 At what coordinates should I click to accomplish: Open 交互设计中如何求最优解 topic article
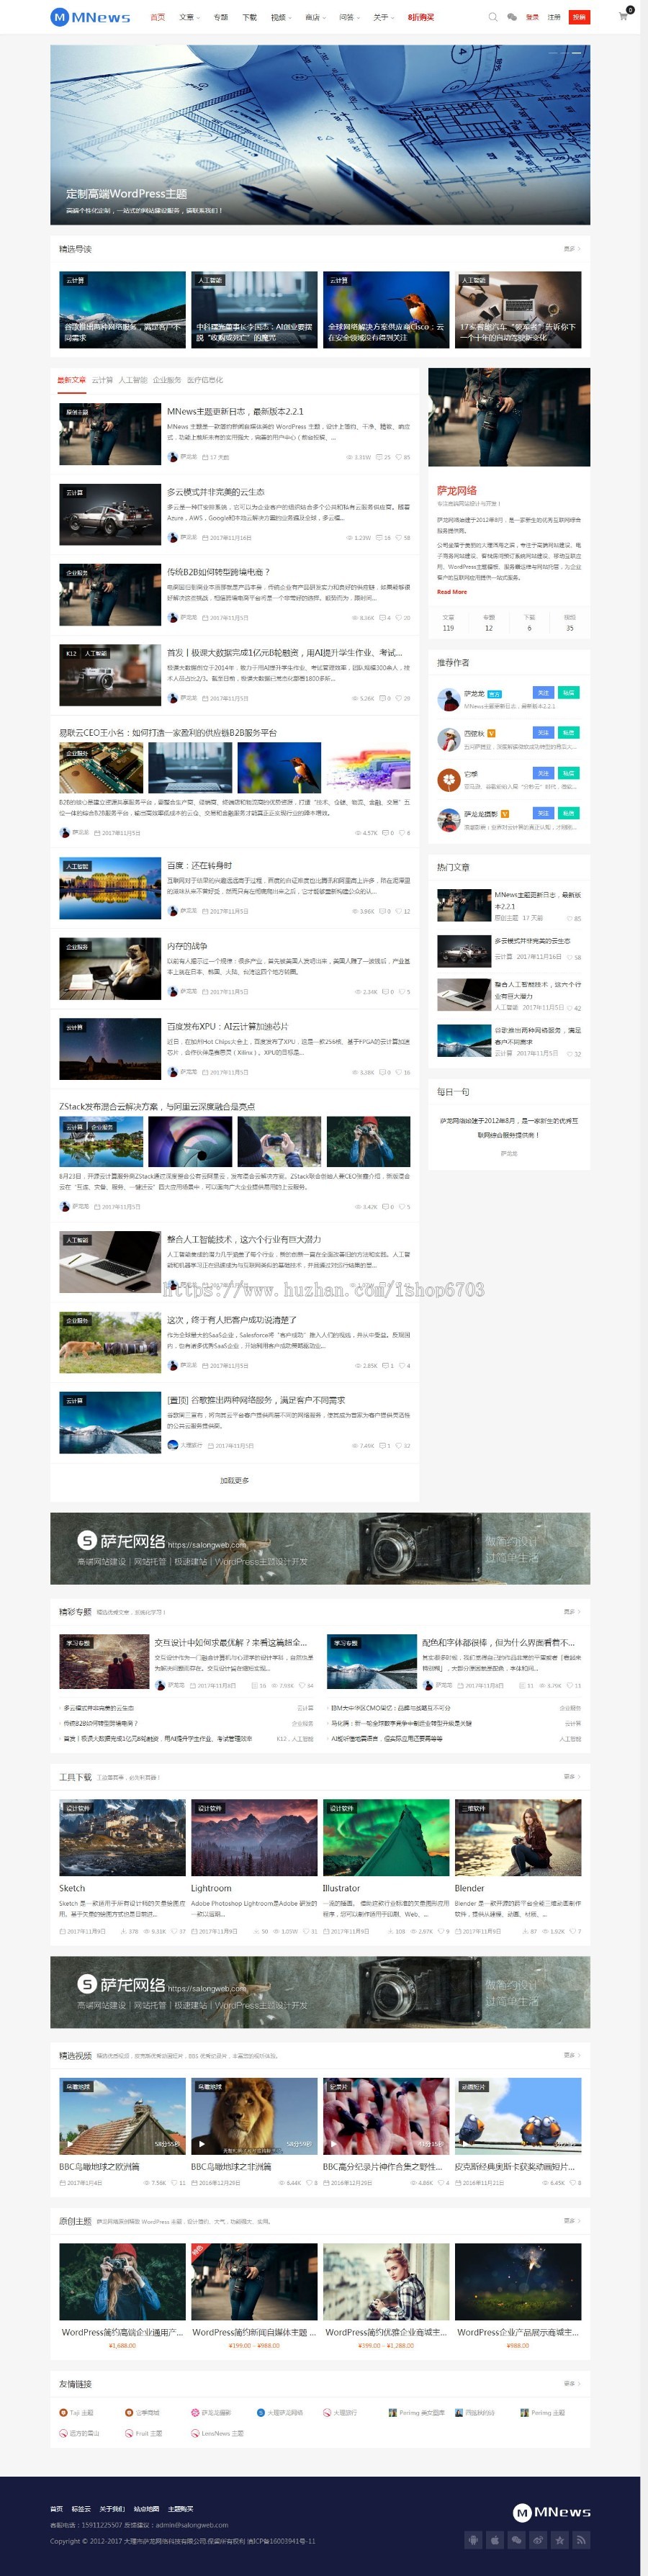(231, 1642)
